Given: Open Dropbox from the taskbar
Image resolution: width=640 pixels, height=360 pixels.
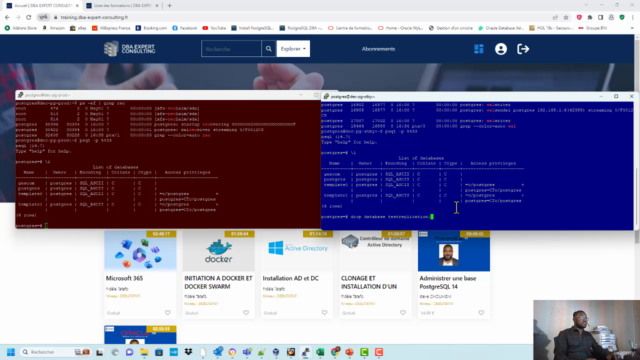Looking at the screenshot, I should 188,352.
